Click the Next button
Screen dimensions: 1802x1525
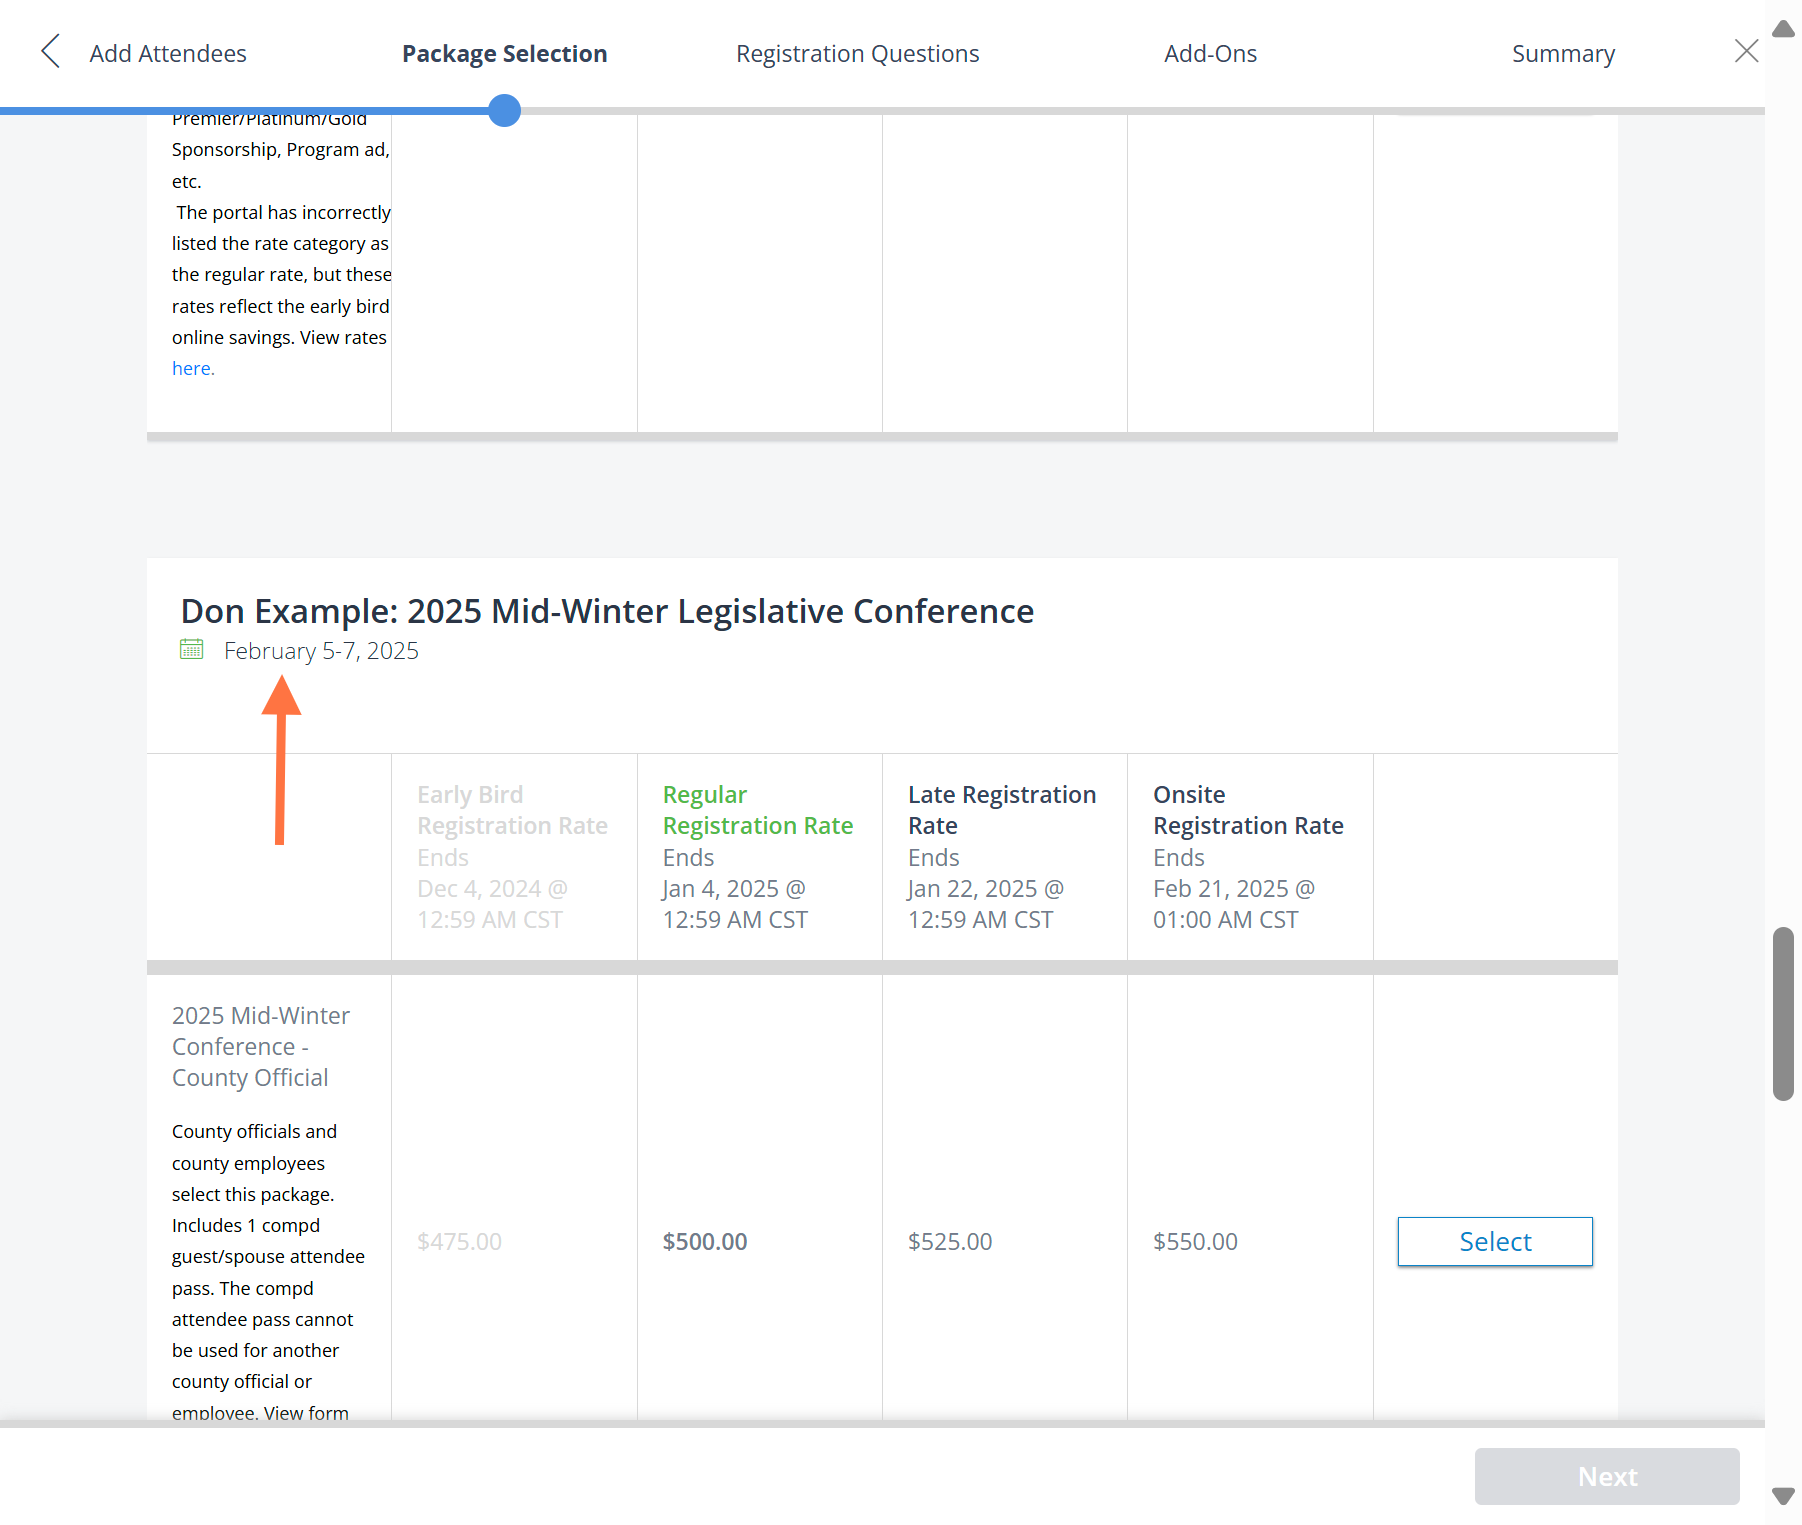1607,1476
